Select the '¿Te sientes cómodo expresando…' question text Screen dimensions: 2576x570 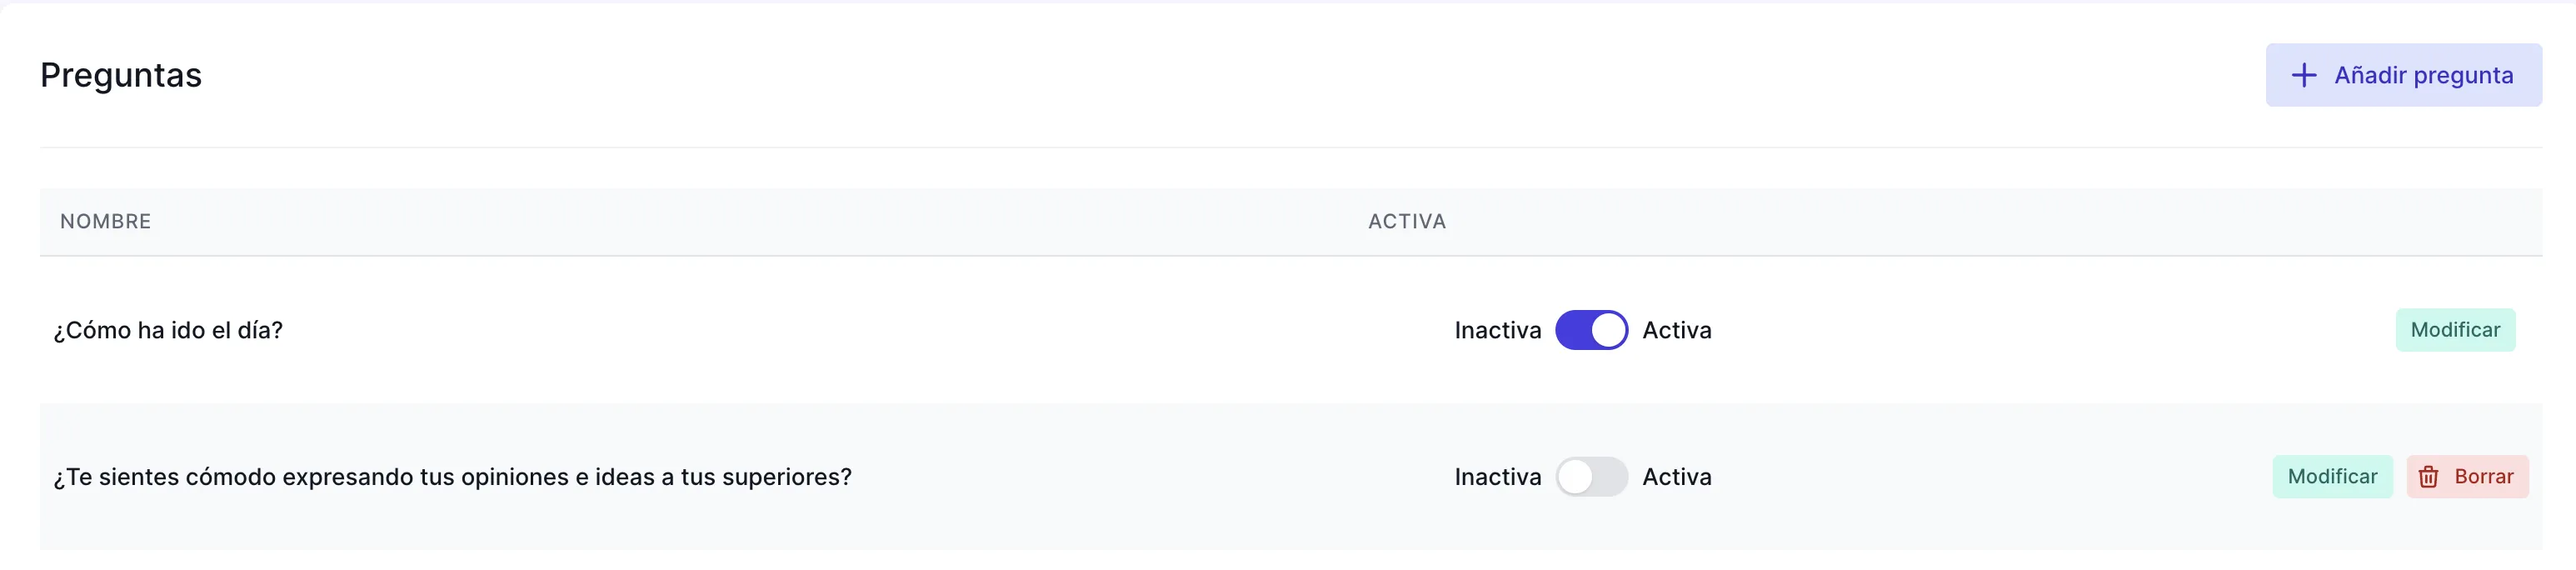[452, 477]
